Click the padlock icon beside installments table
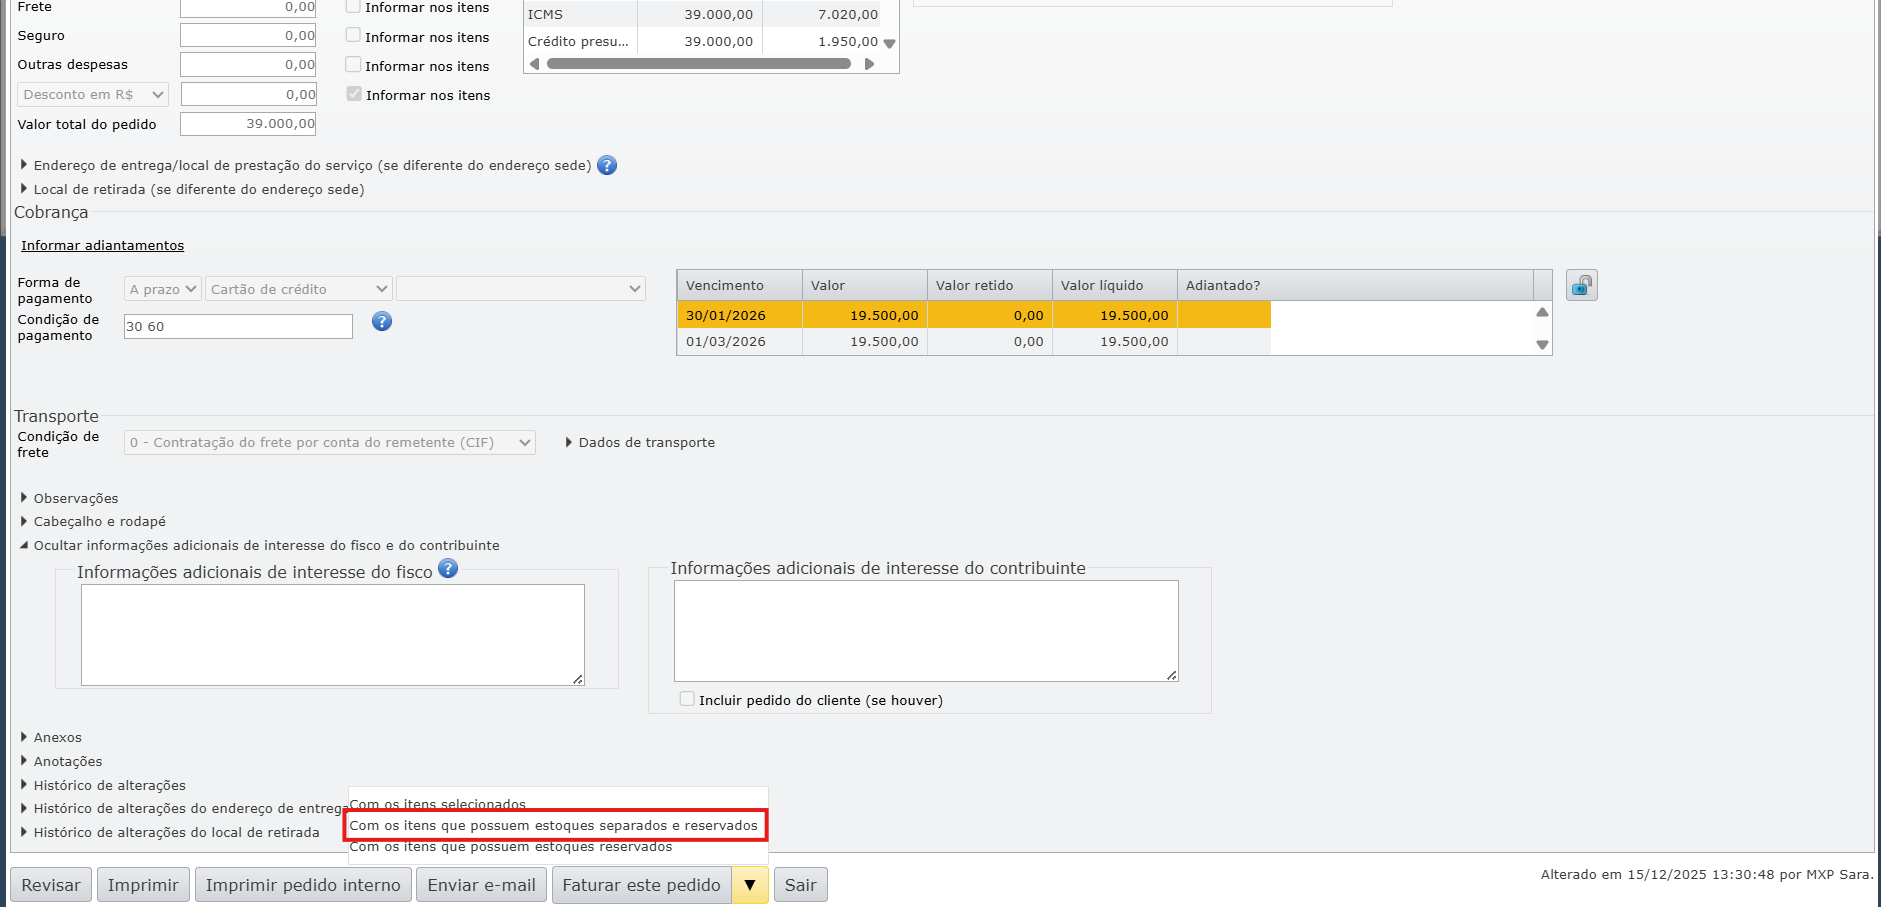This screenshot has height=907, width=1881. pyautogui.click(x=1581, y=286)
